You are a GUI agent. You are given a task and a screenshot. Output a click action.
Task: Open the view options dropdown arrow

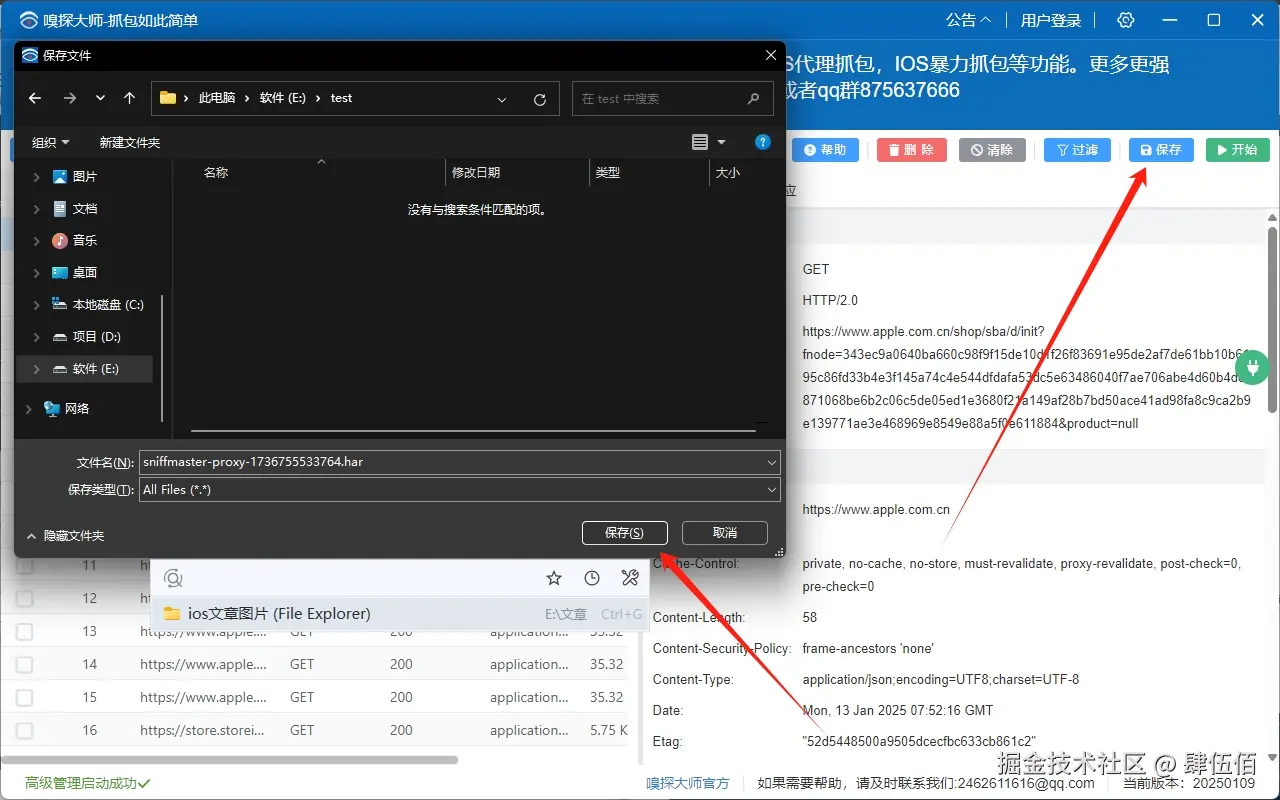point(722,143)
